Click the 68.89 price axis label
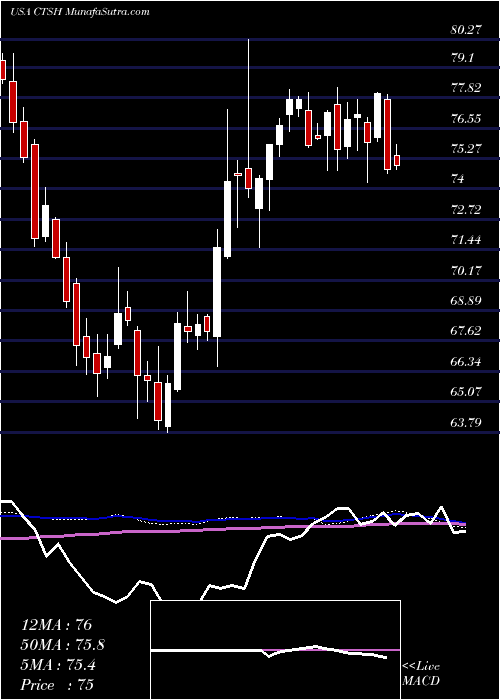500x700 pixels. click(467, 300)
